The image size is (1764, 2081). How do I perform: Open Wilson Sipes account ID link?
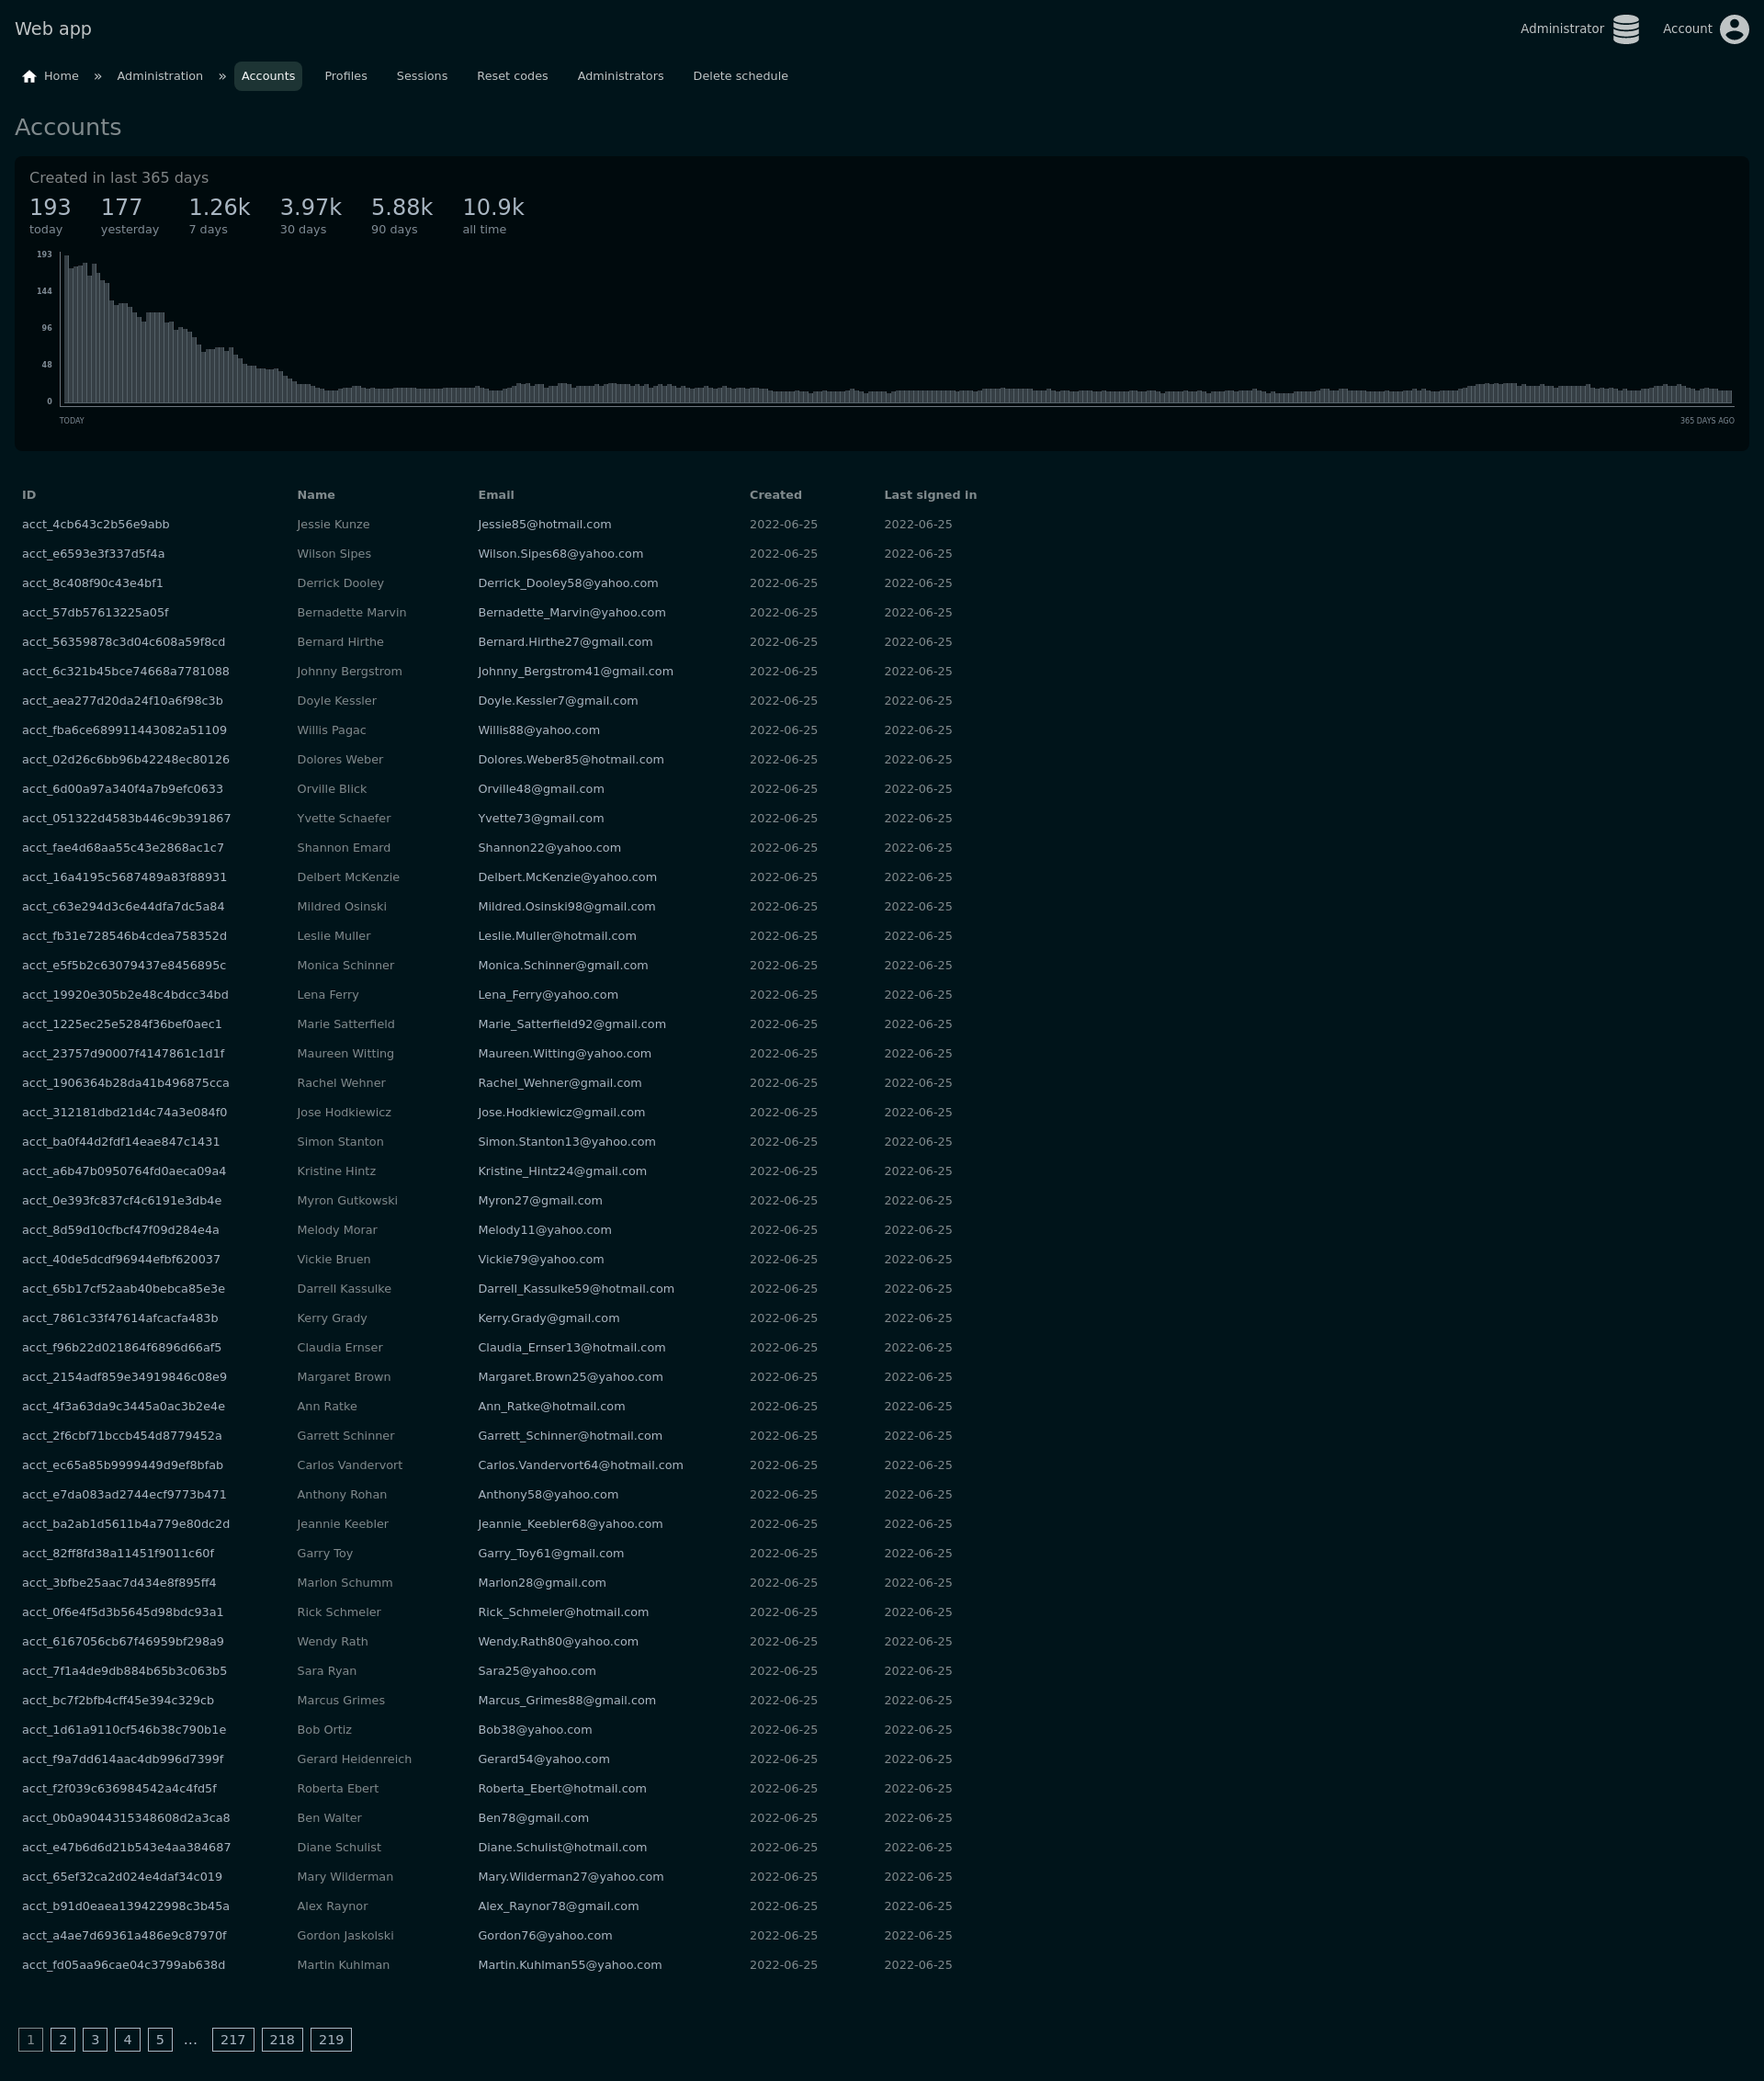[x=93, y=553]
